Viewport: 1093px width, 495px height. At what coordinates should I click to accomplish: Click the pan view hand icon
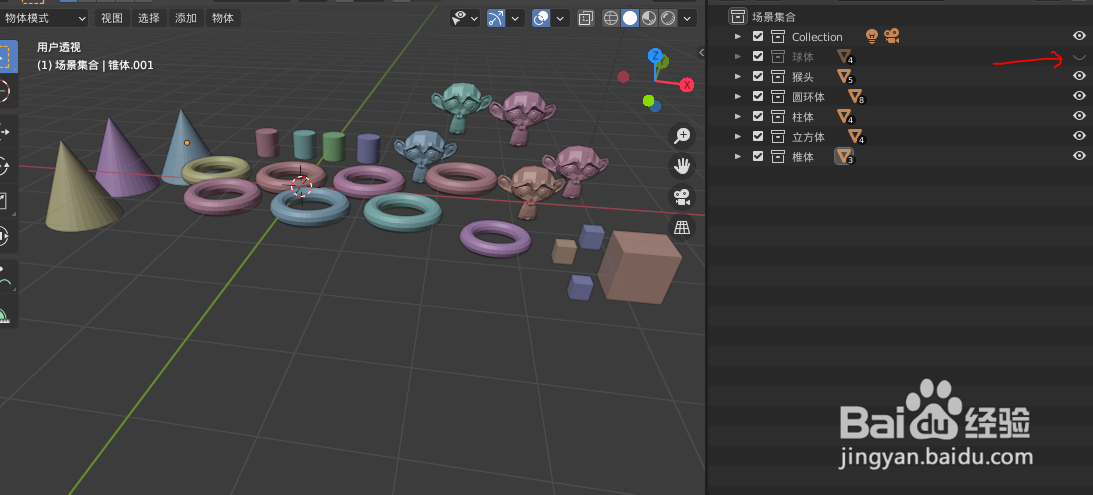[x=682, y=166]
